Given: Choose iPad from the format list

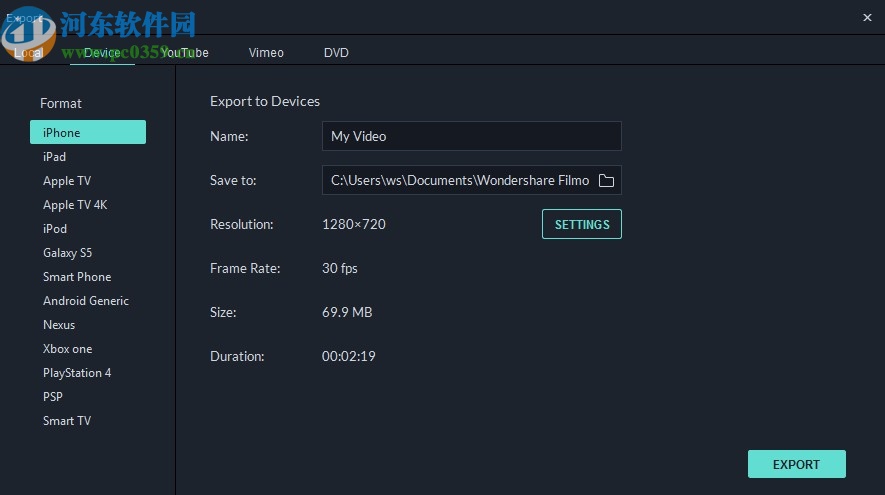Looking at the screenshot, I should pos(55,157).
